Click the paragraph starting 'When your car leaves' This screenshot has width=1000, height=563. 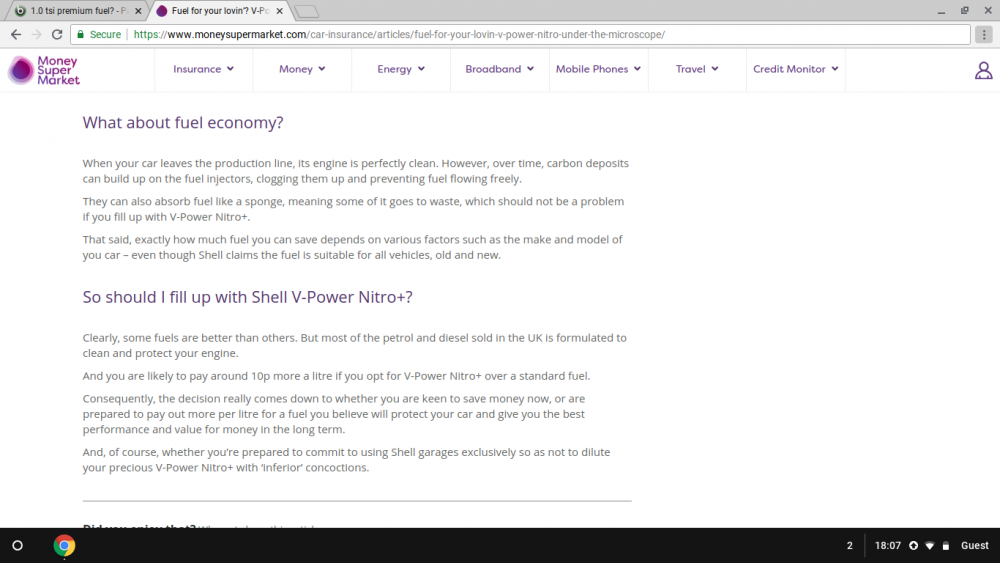click(x=356, y=171)
